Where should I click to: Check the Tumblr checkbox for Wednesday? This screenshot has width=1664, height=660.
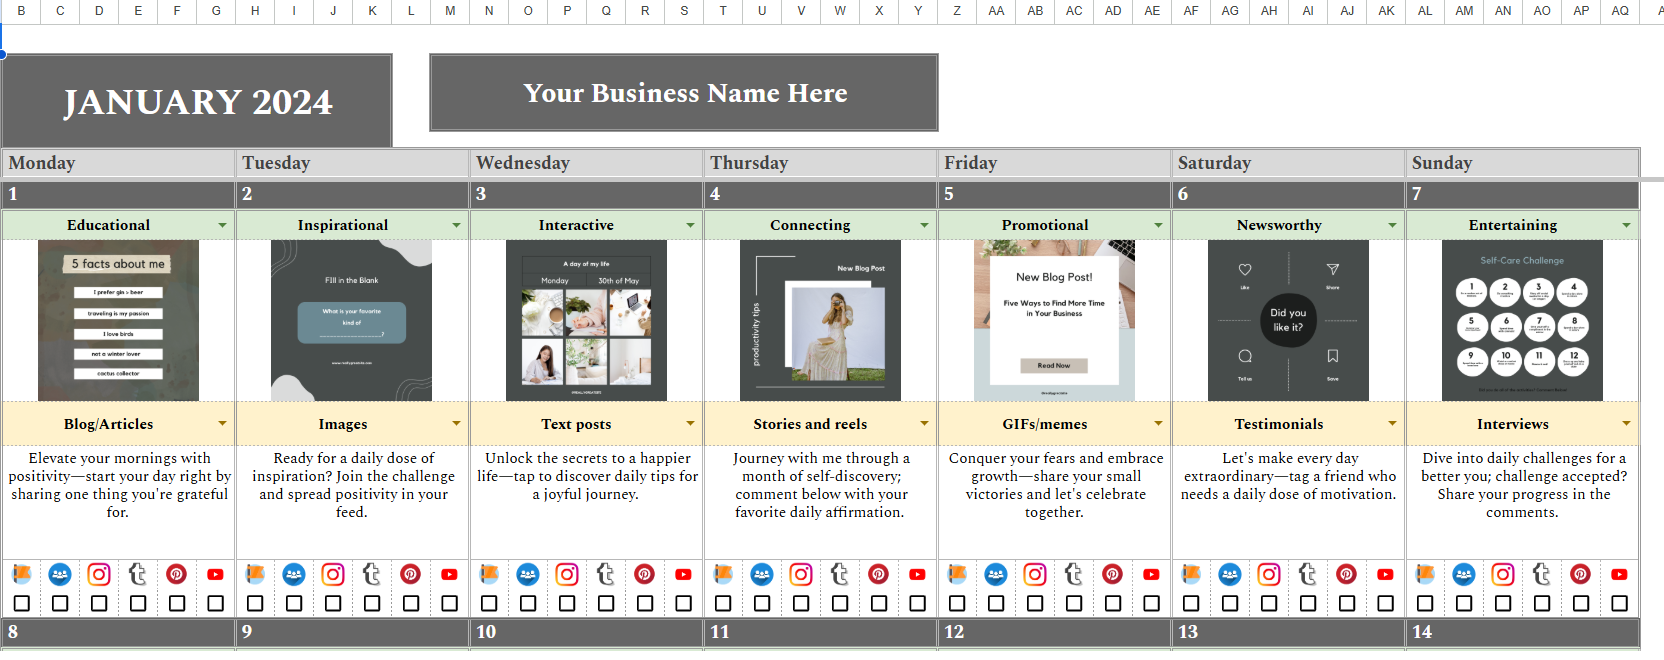tap(606, 603)
